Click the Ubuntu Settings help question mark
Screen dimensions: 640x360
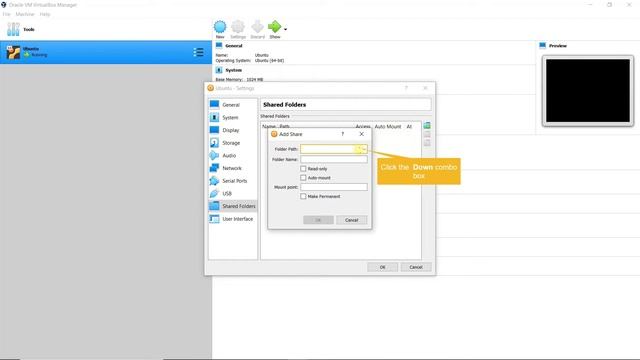[x=406, y=88]
